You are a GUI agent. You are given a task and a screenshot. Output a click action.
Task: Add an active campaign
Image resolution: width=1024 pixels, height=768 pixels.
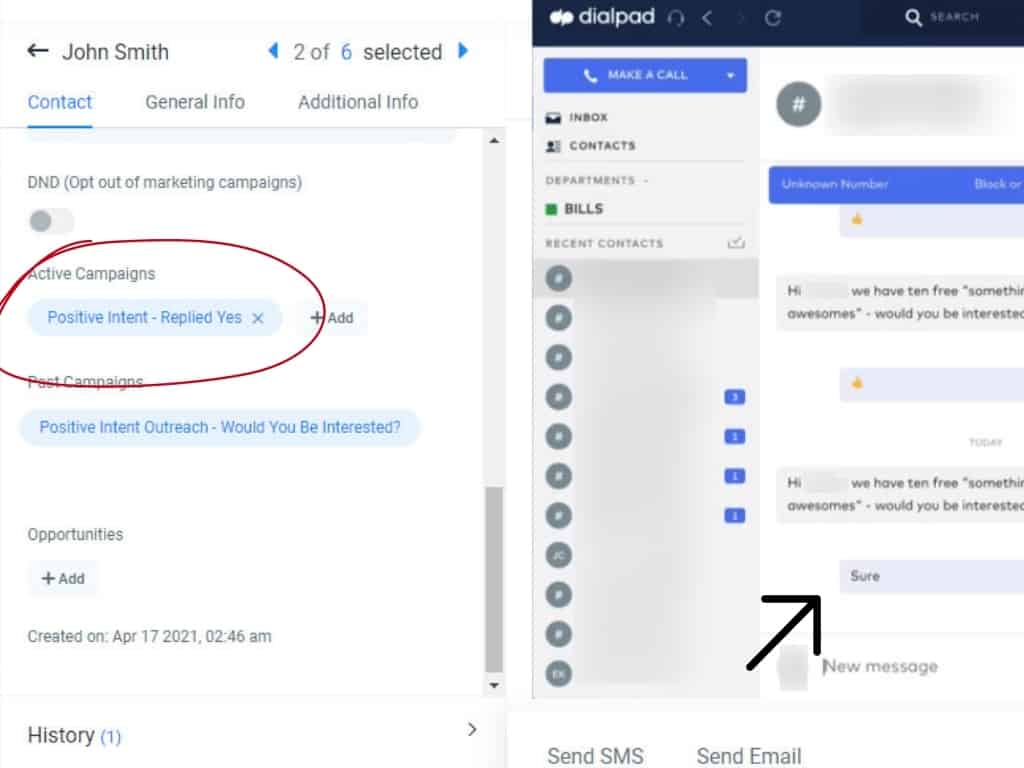(x=332, y=318)
